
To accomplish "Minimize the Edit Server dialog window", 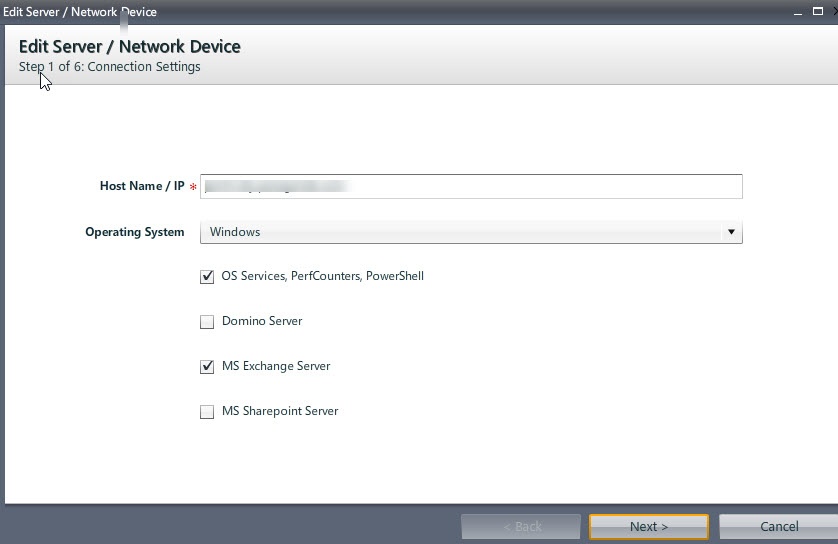I will 798,11.
